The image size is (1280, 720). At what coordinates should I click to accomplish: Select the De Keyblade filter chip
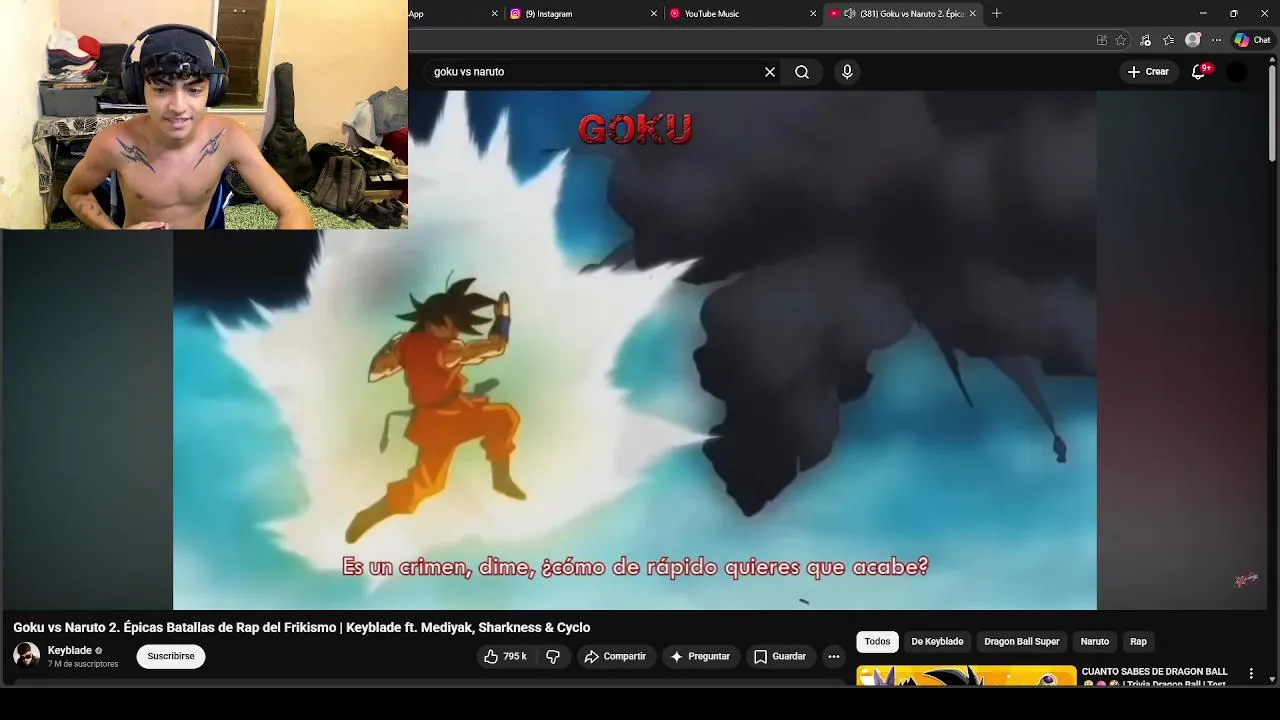pyautogui.click(x=937, y=642)
